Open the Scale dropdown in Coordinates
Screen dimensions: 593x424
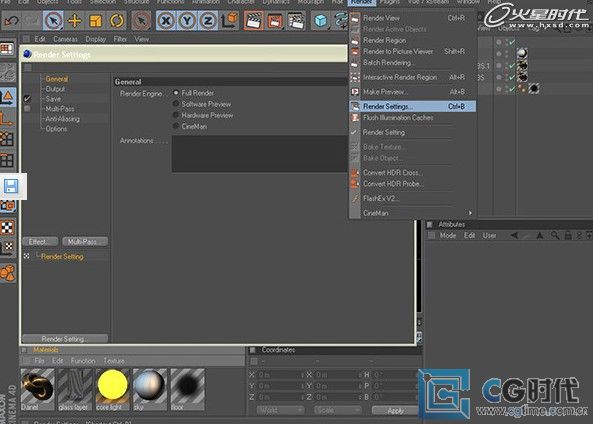pyautogui.click(x=337, y=410)
